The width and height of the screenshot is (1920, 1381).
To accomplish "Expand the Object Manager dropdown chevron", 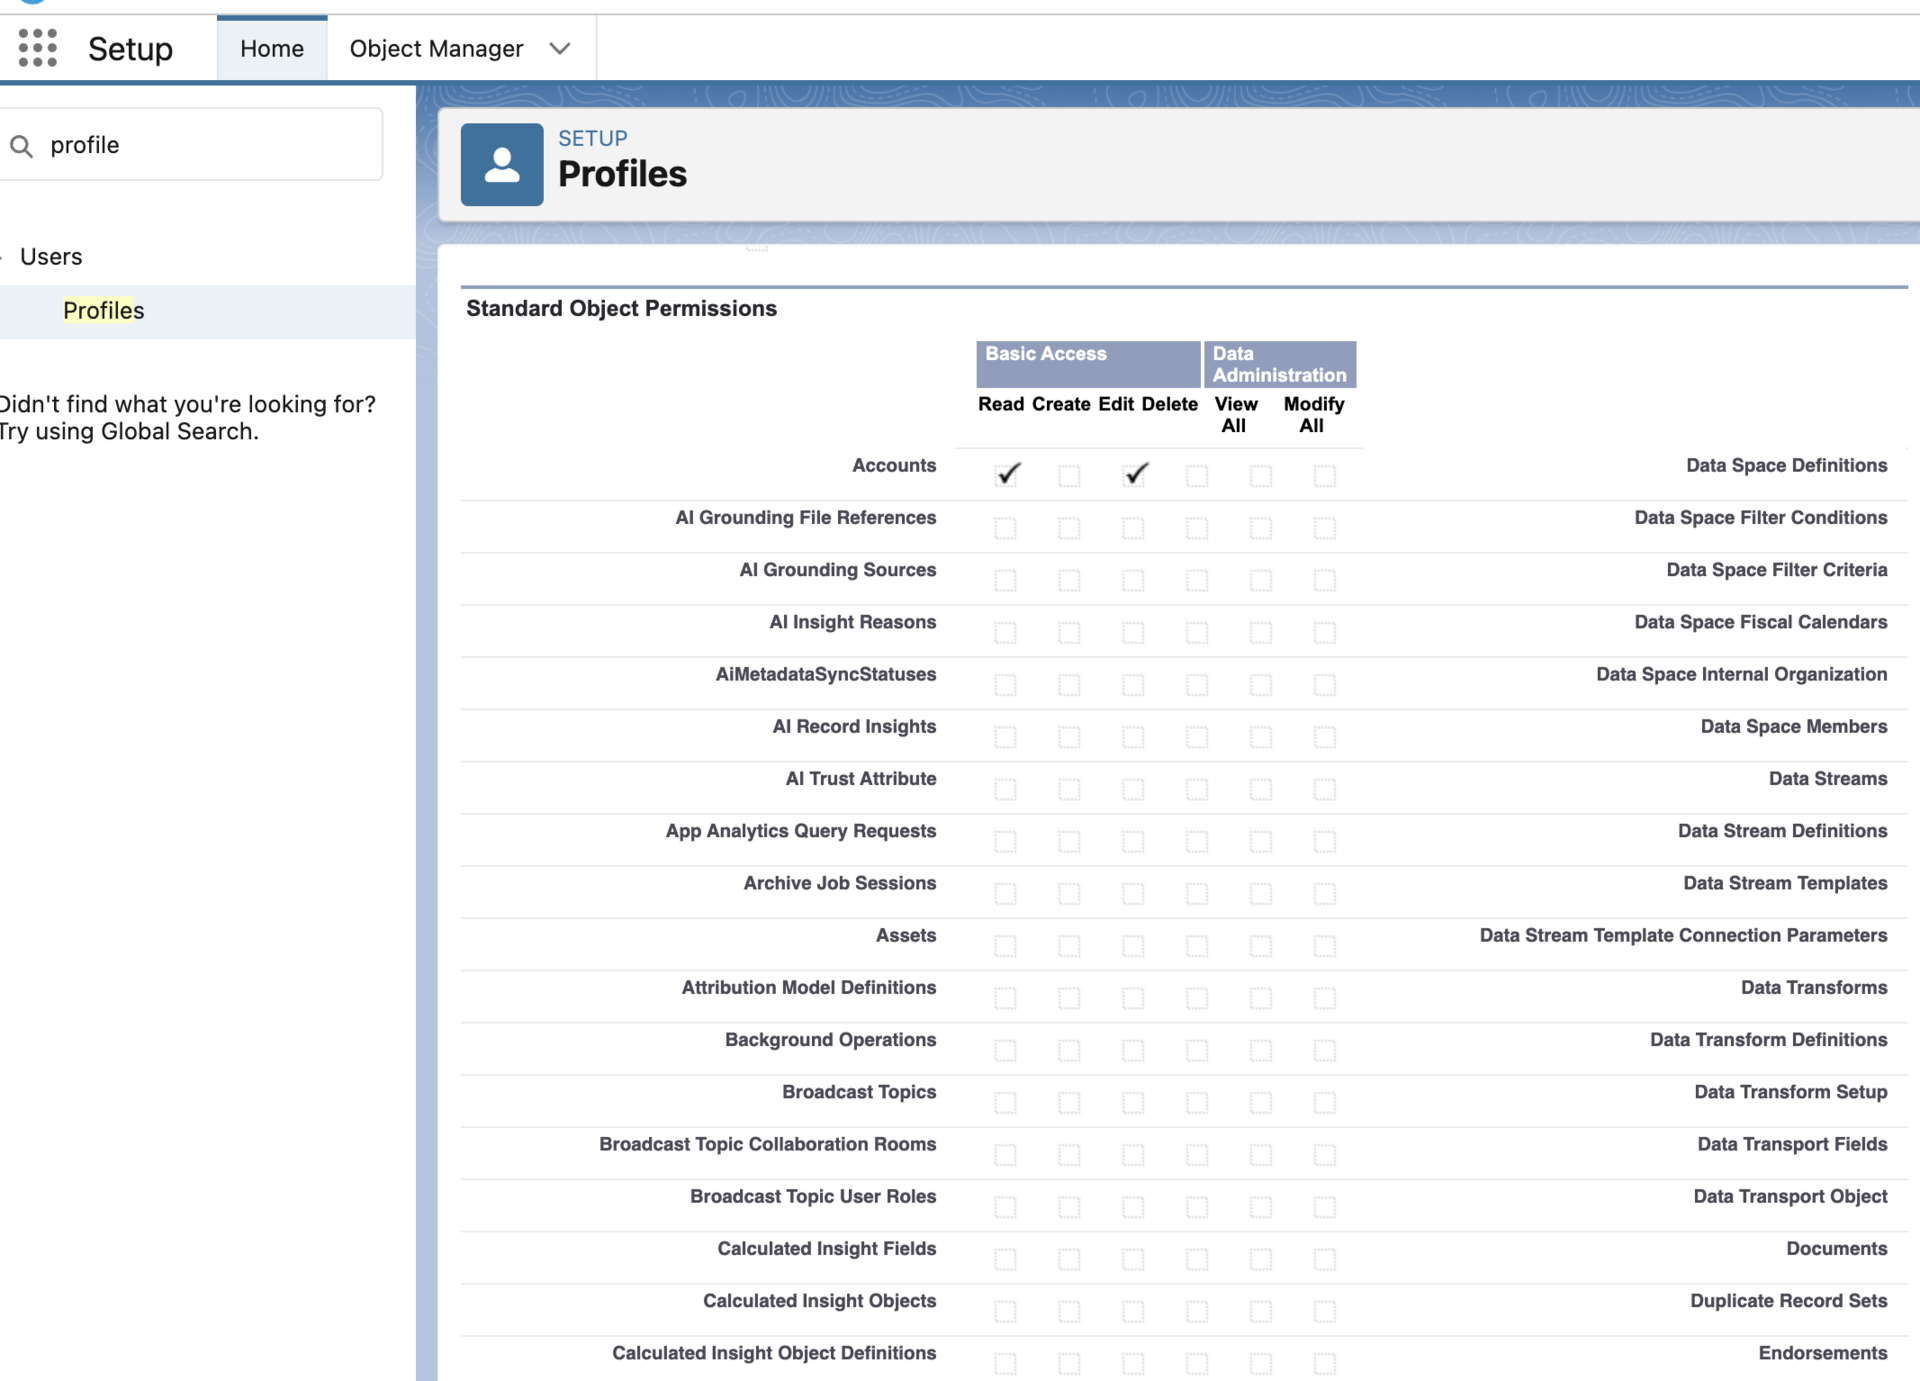I will coord(560,47).
